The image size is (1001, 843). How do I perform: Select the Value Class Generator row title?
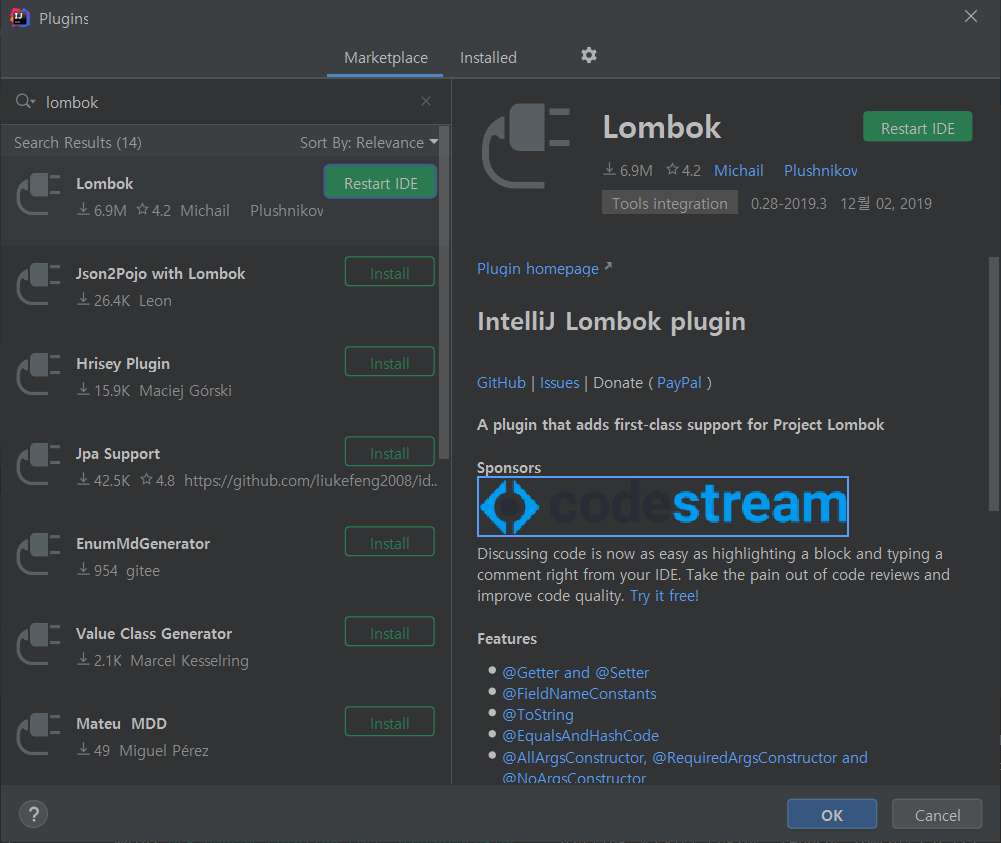coord(154,634)
